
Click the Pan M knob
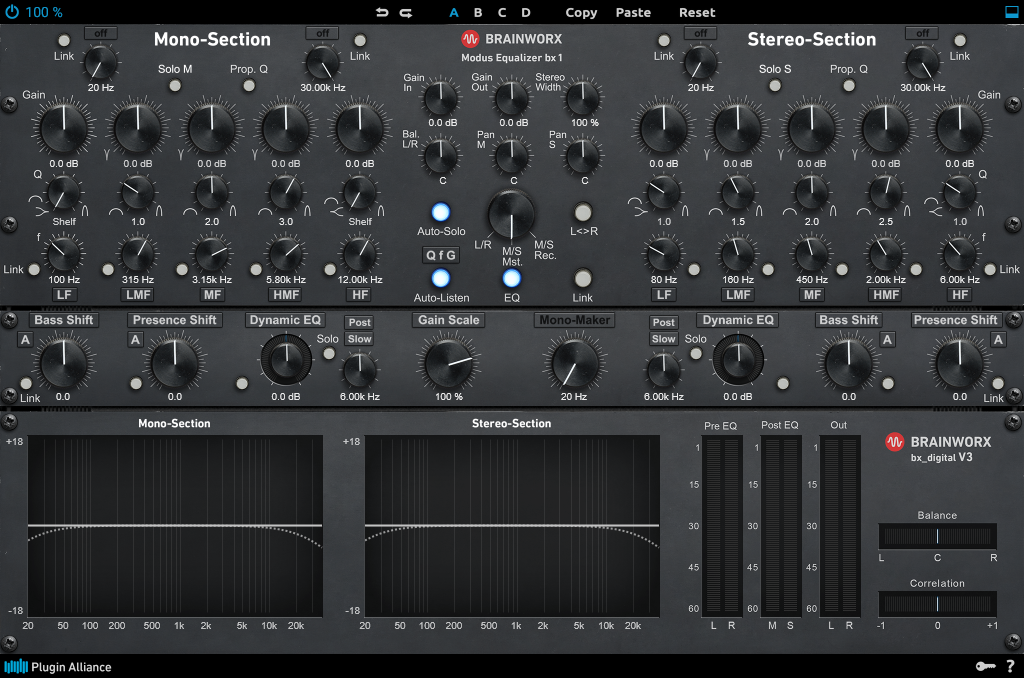tap(511, 155)
